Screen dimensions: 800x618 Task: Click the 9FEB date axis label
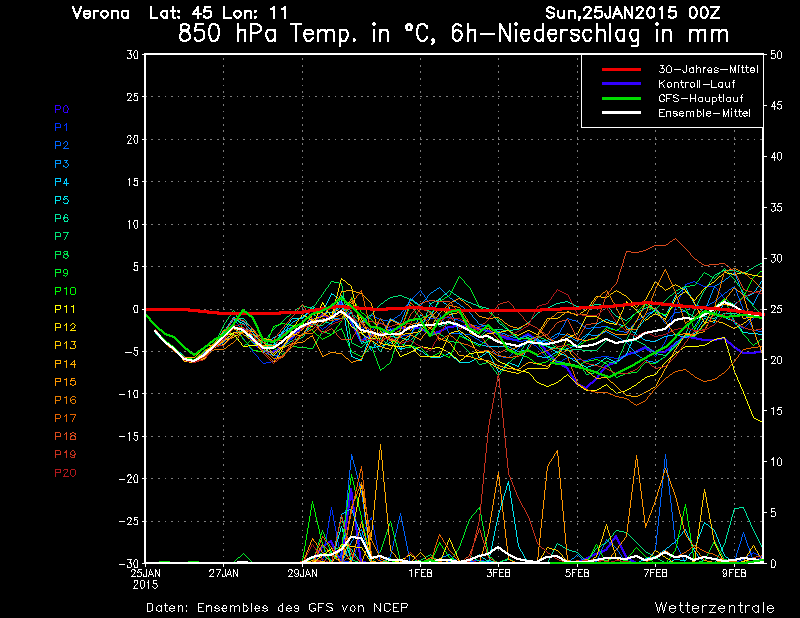point(734,574)
